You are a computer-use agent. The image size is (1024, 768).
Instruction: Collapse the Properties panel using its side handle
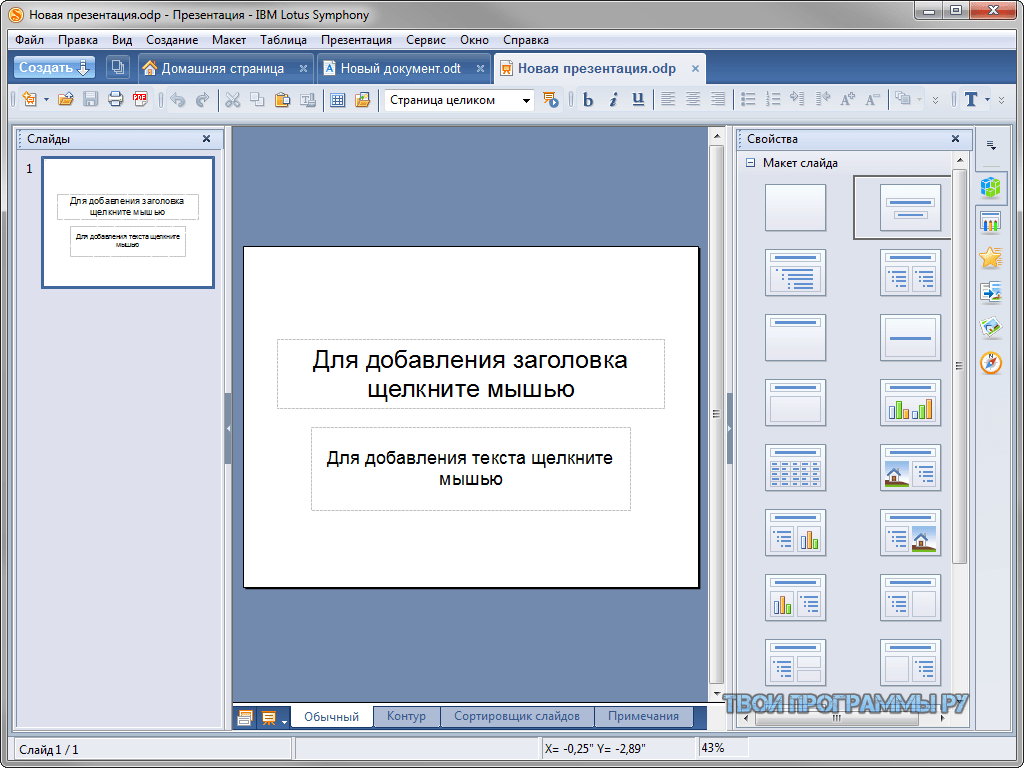point(729,428)
